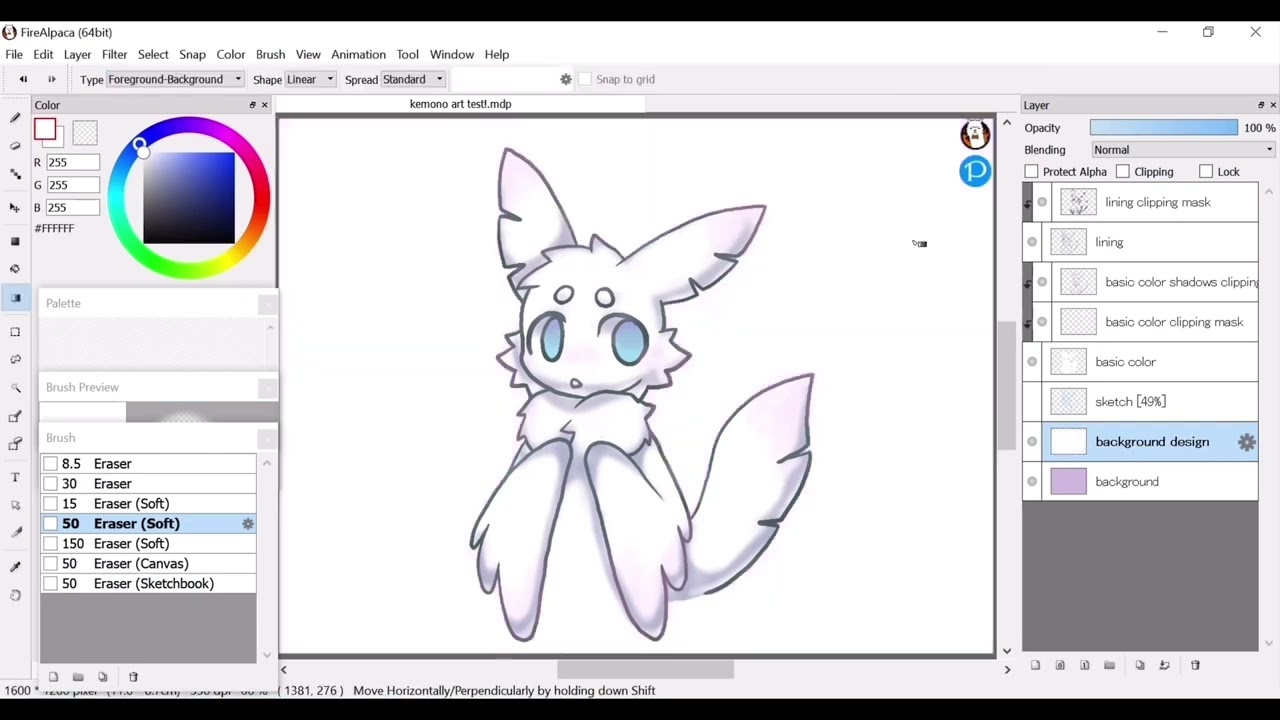
Task: Select the 150 Eraser (Soft) brush
Action: pos(148,544)
